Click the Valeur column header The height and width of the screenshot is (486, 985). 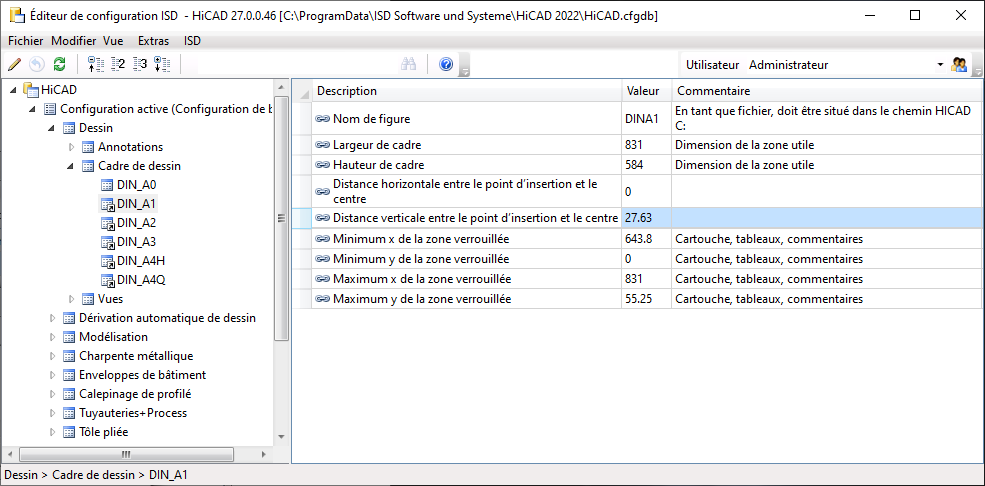pyautogui.click(x=646, y=91)
